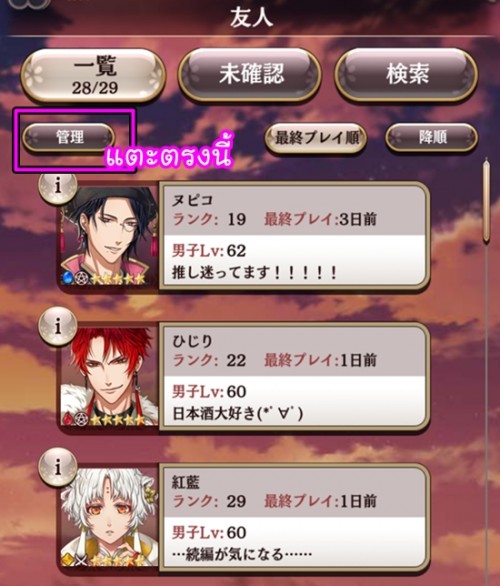This screenshot has width=500, height=586.
Task: Click the friend list scrollbar handle
Action: point(486,202)
